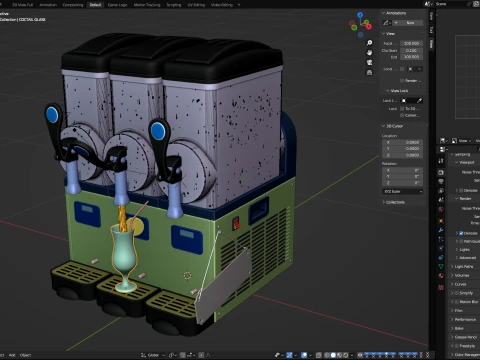
Task: Click the blue Z axis on the navigation gizmo
Action: coord(360,15)
